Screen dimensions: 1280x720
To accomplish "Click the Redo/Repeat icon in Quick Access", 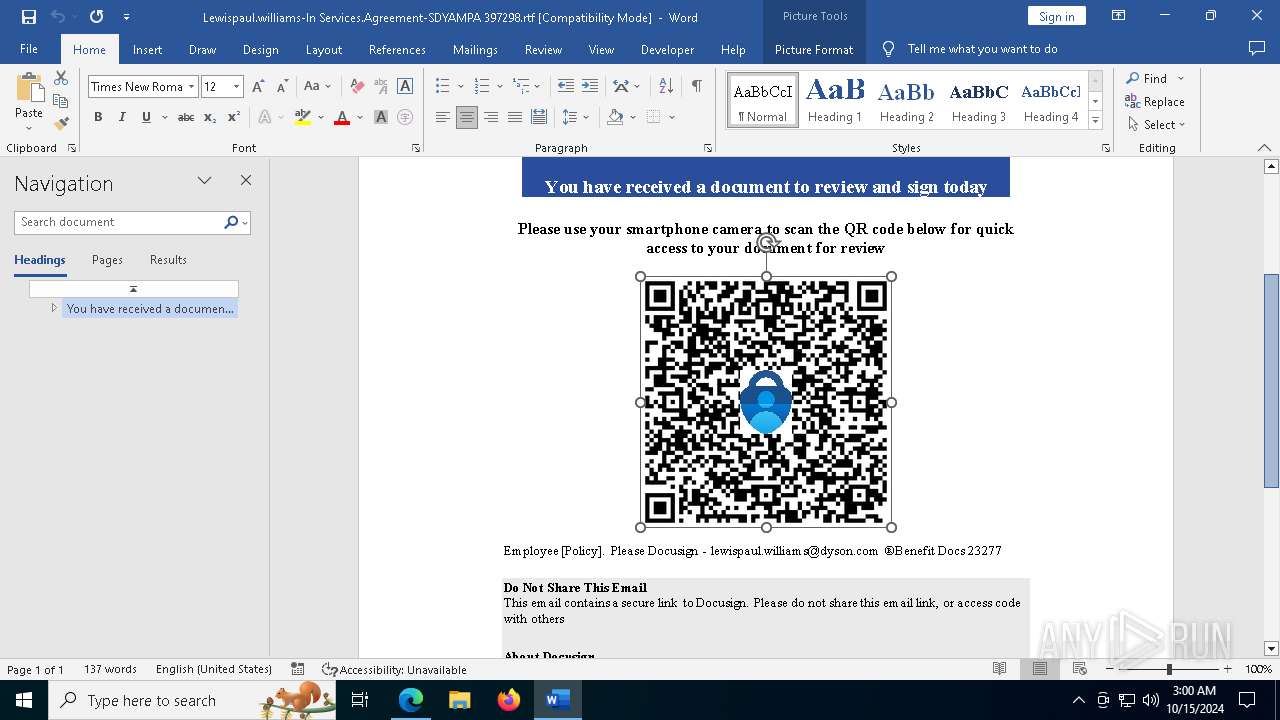I will 96,17.
